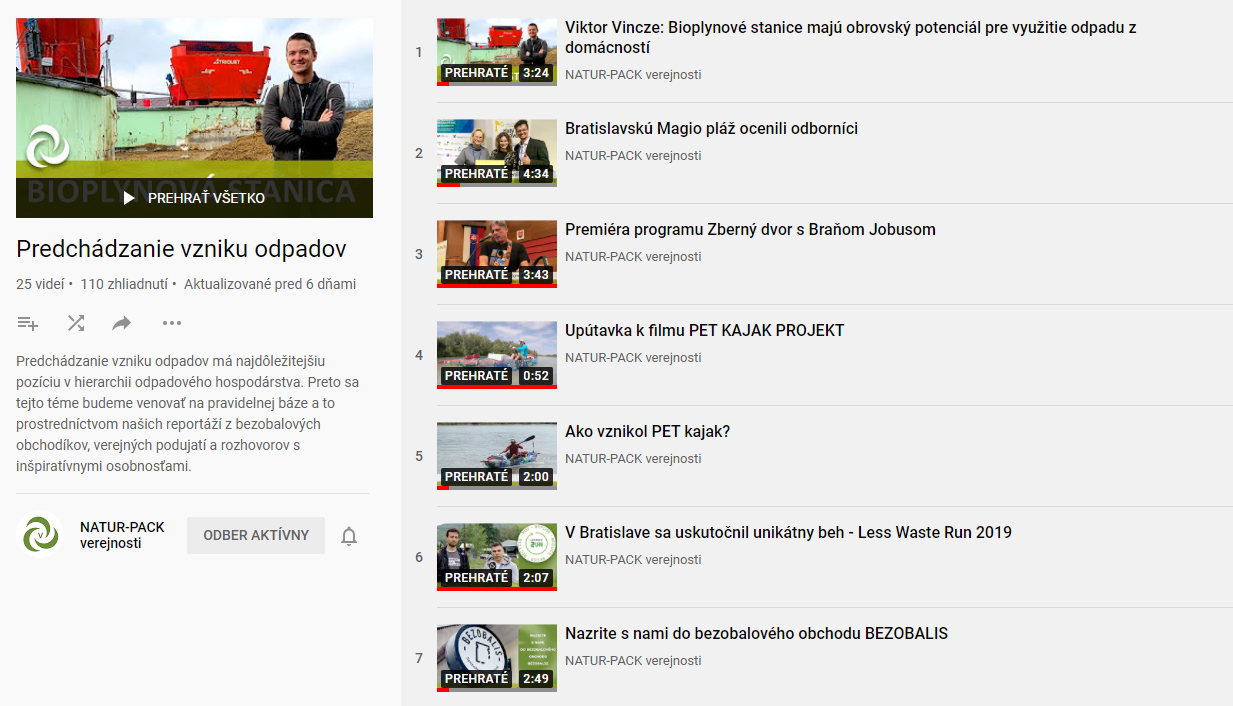Viewport: 1233px width, 706px height.
Task: Open the Bratislavskú Magio pláž video thumbnail
Action: click(x=497, y=153)
